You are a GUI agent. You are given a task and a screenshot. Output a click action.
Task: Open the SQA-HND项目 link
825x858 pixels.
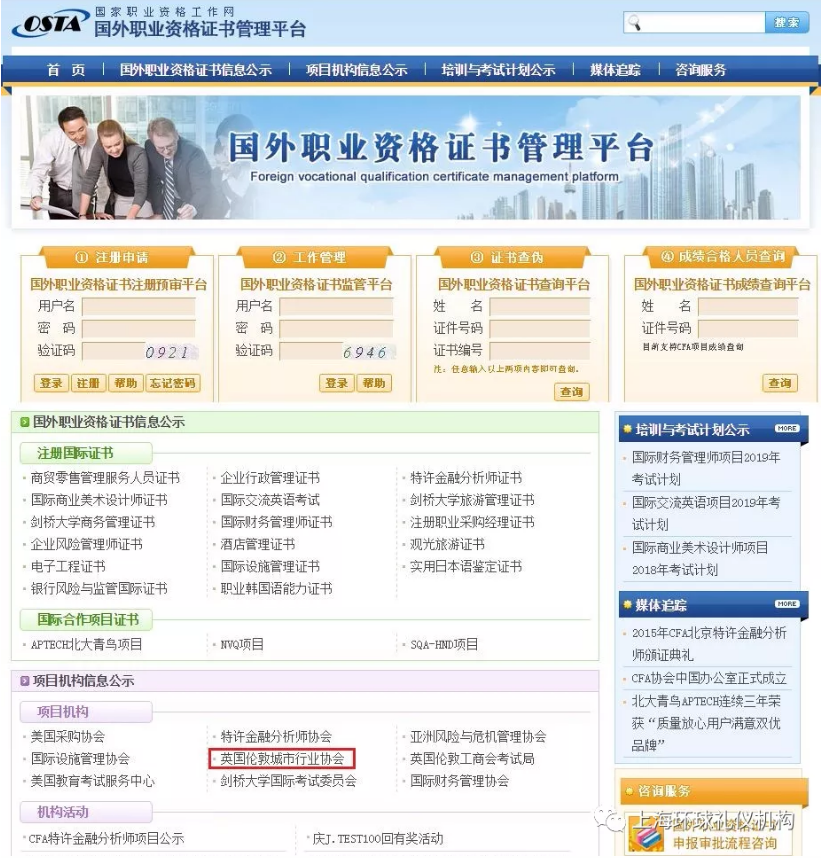444,645
